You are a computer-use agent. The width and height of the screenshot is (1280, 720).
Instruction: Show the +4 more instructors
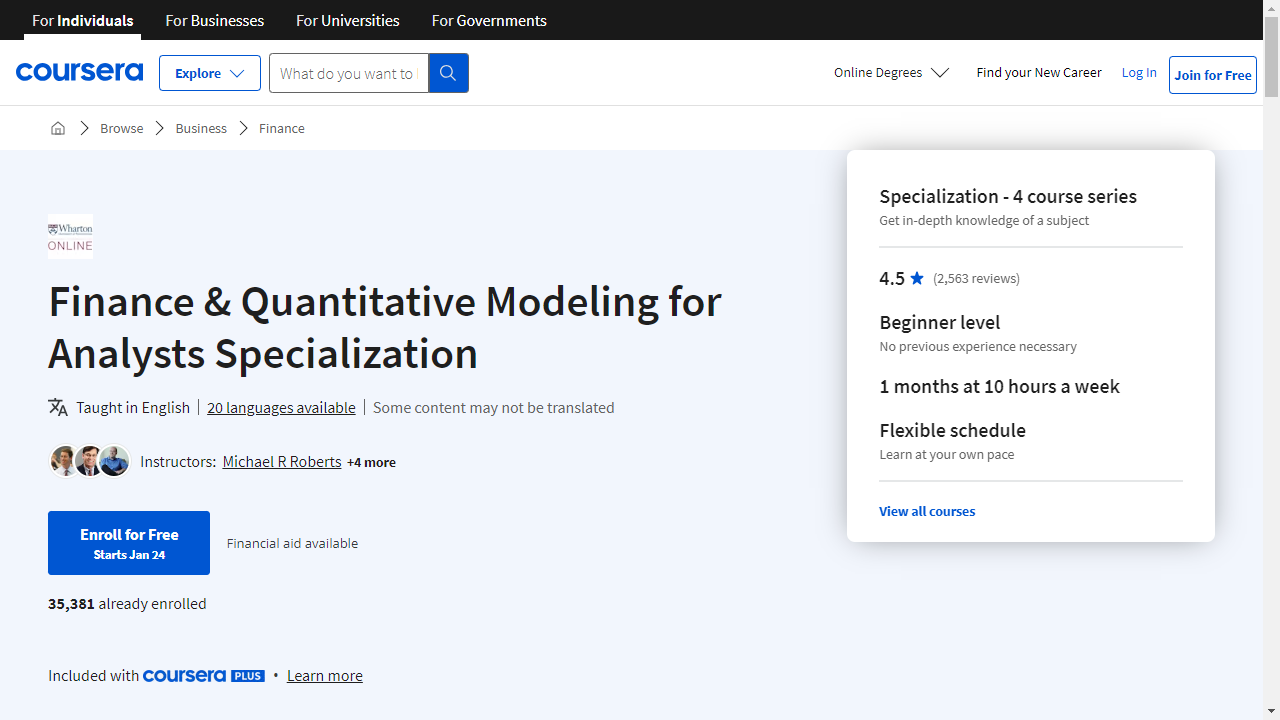371,462
